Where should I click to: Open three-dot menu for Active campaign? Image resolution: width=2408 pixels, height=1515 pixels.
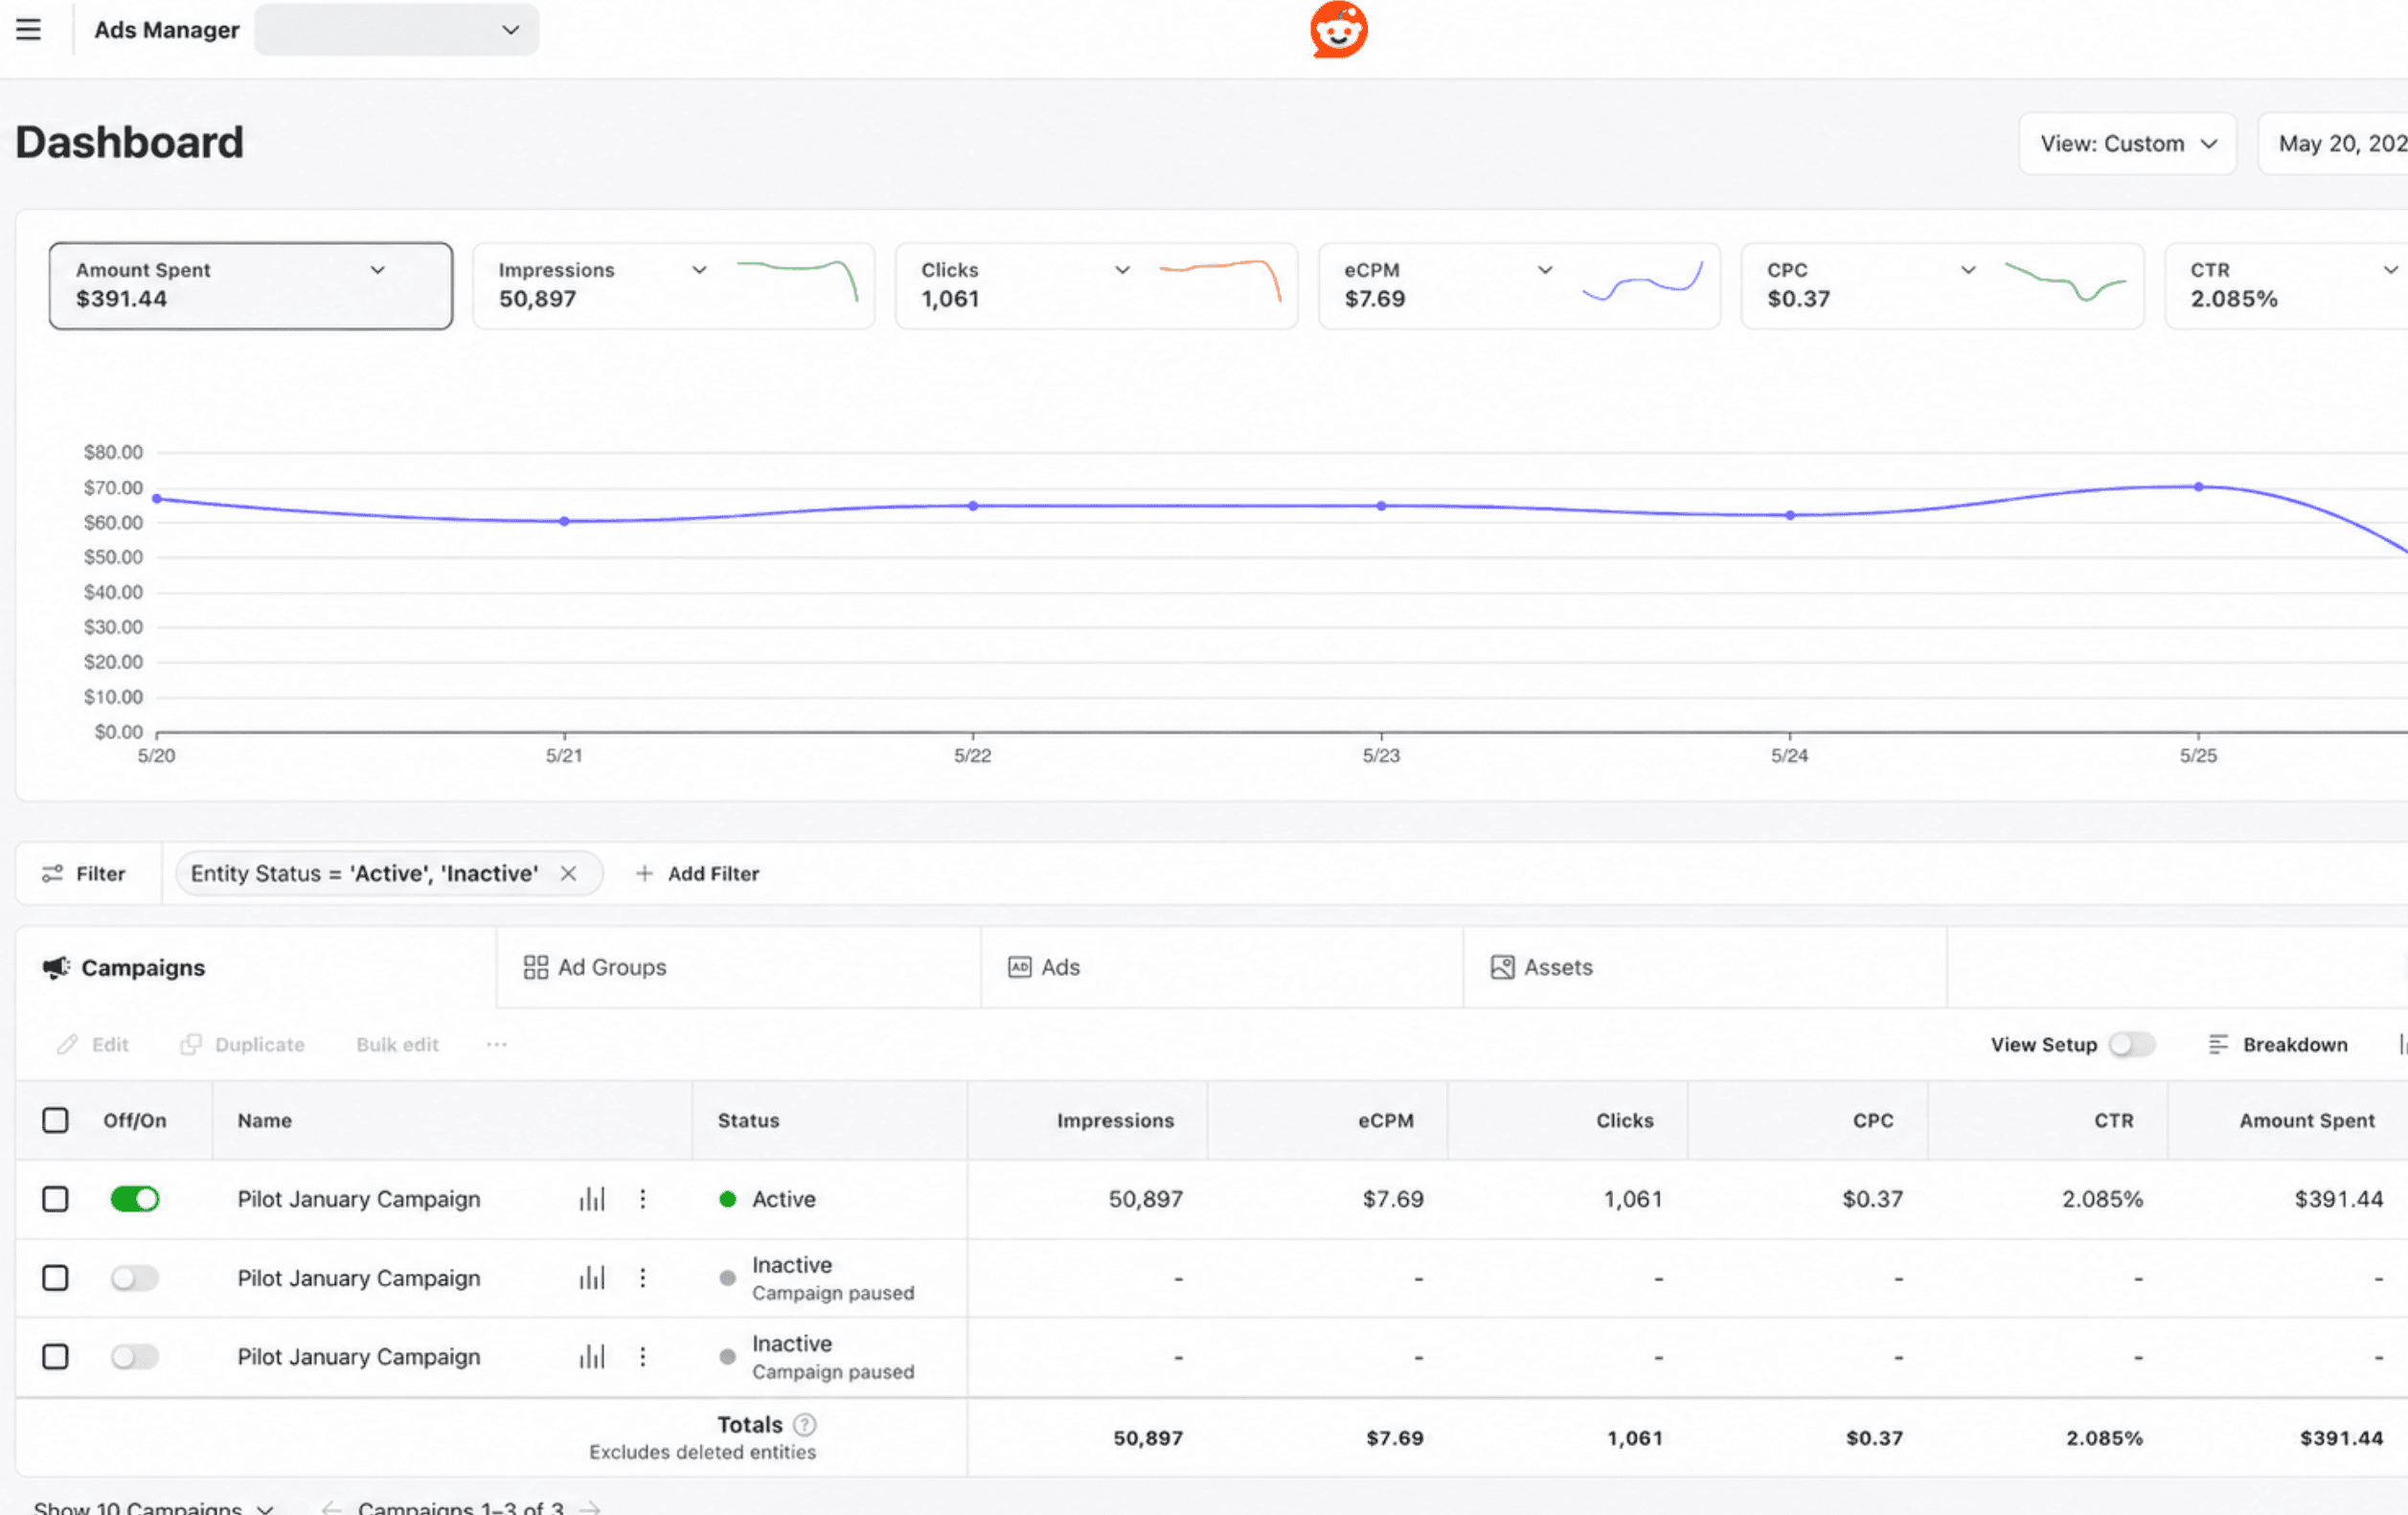coord(642,1199)
